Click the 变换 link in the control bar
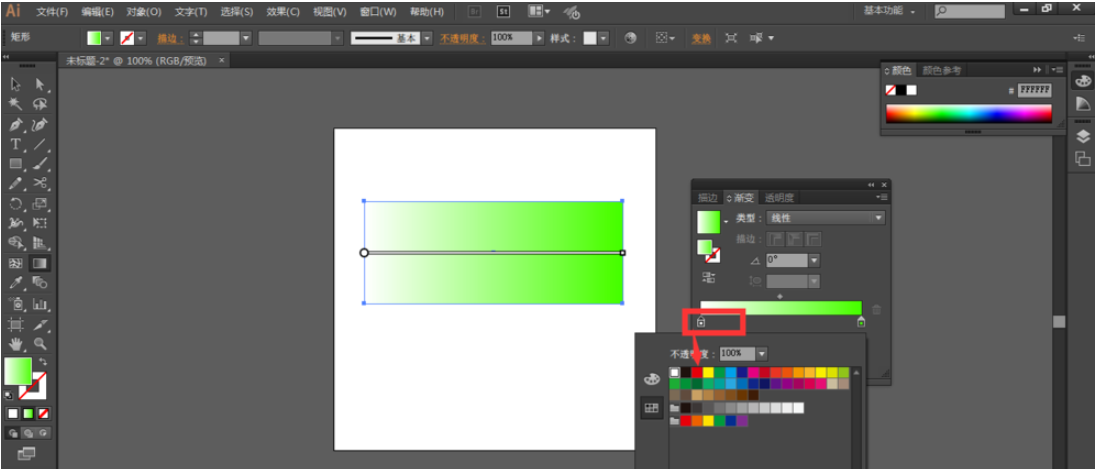1096x469 pixels. coord(701,38)
